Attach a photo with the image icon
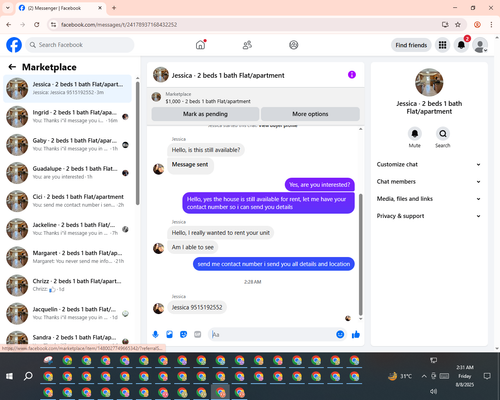The width and height of the screenshot is (500, 400). [169, 334]
